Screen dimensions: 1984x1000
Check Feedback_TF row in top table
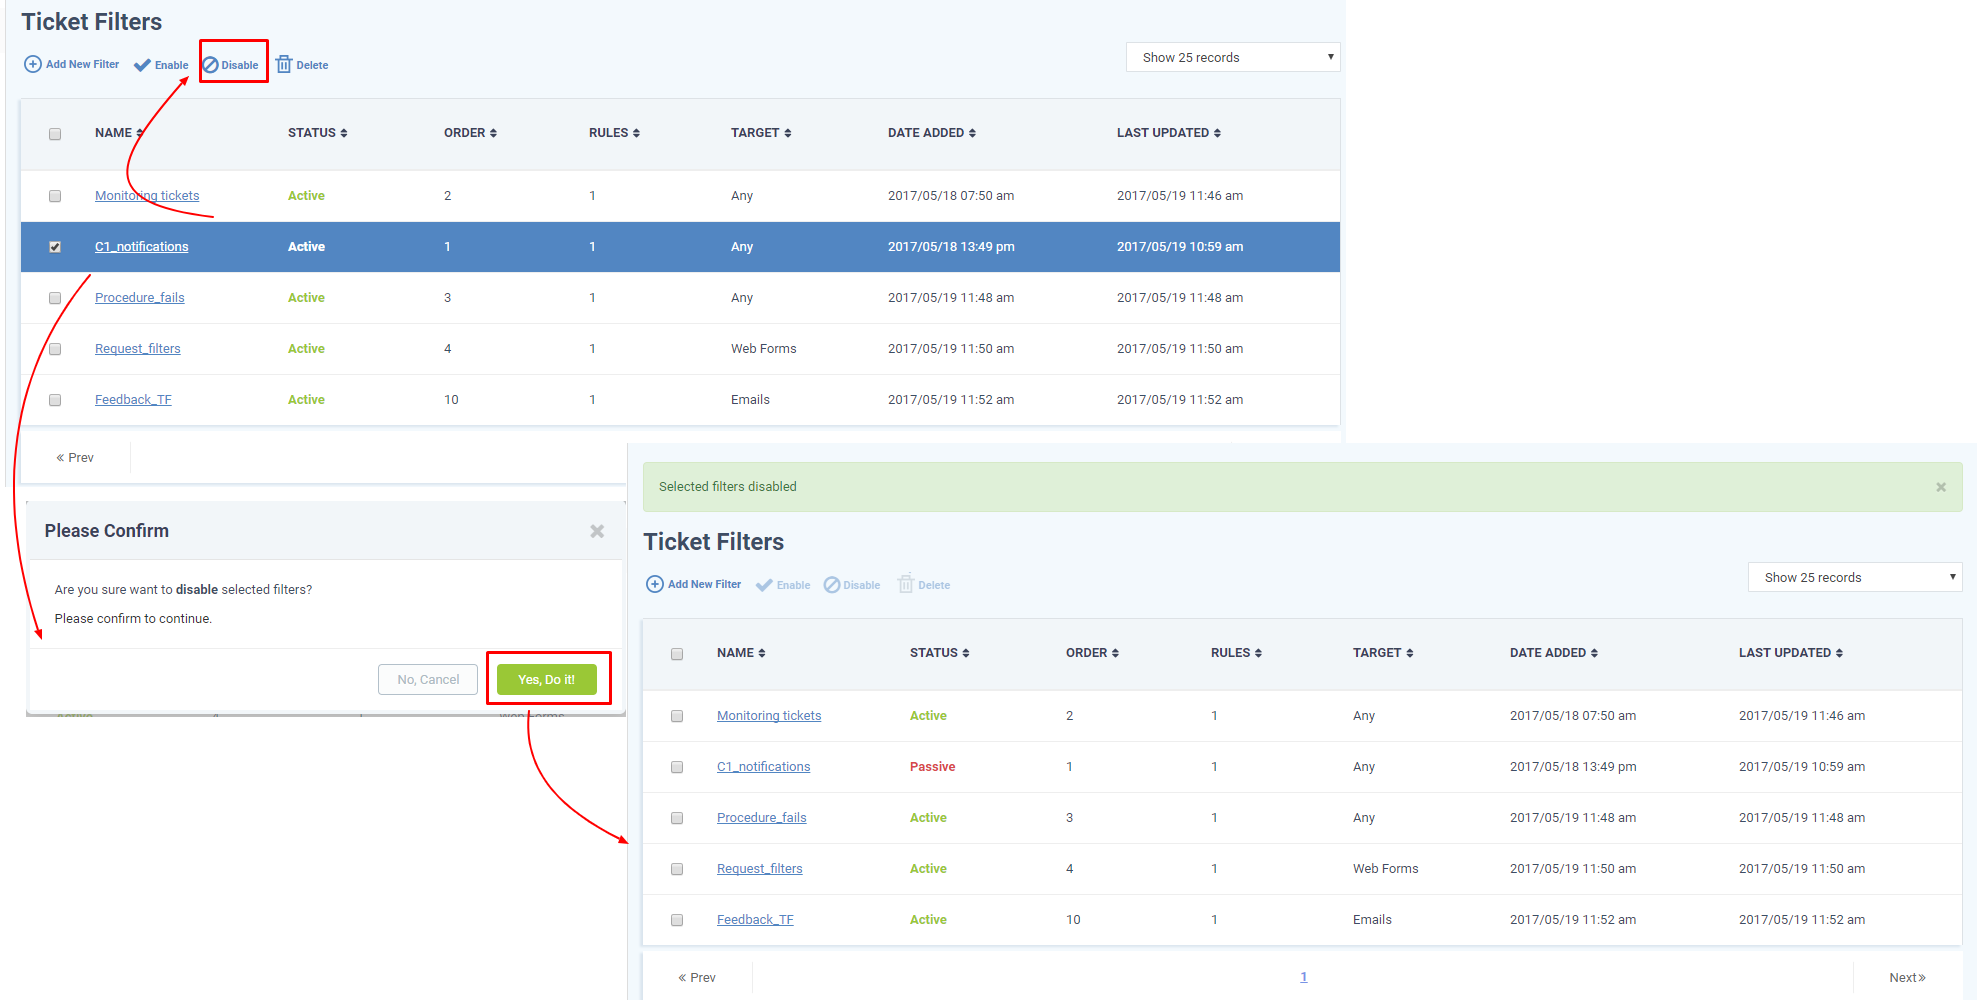pyautogui.click(x=55, y=400)
